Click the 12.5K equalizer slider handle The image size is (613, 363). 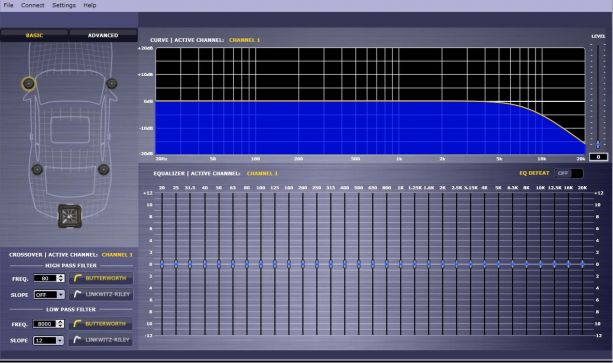[x=554, y=265]
